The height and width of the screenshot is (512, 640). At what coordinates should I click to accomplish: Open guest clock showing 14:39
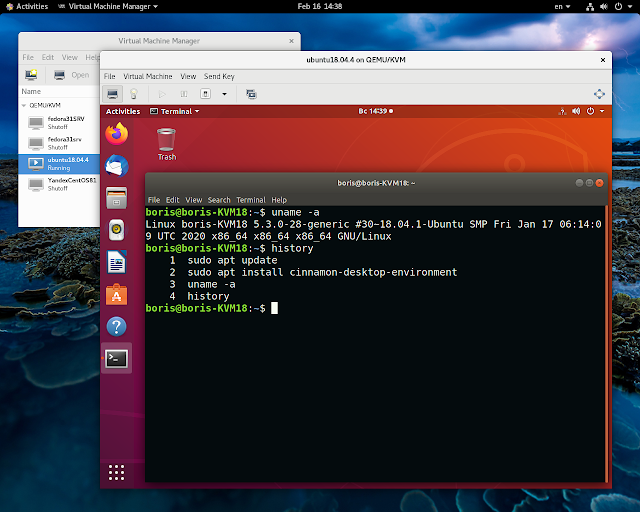(376, 111)
